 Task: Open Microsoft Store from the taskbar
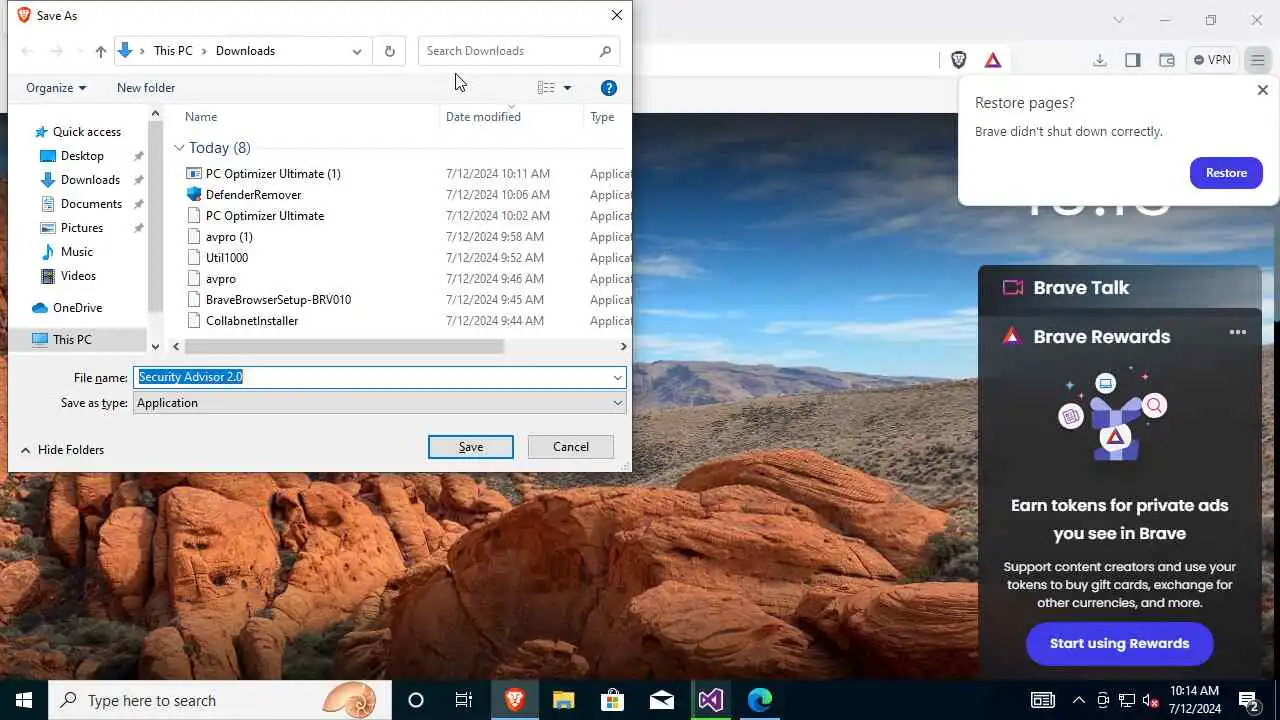point(613,700)
